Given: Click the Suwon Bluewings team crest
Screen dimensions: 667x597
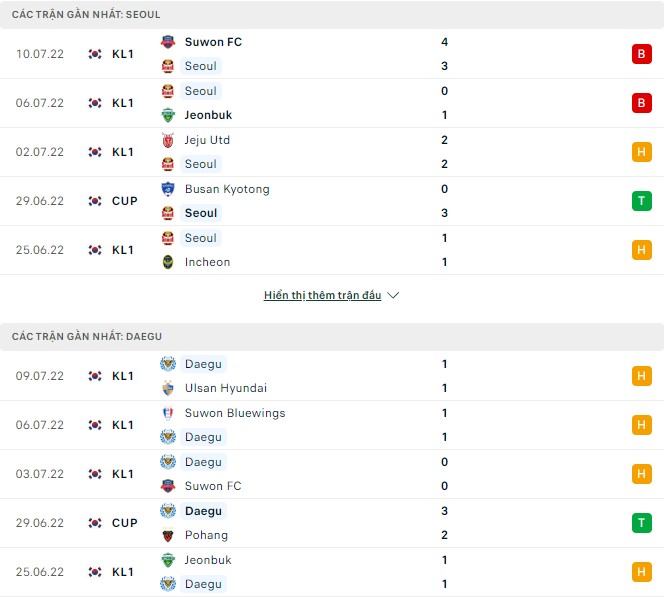Looking at the screenshot, I should coord(168,413).
